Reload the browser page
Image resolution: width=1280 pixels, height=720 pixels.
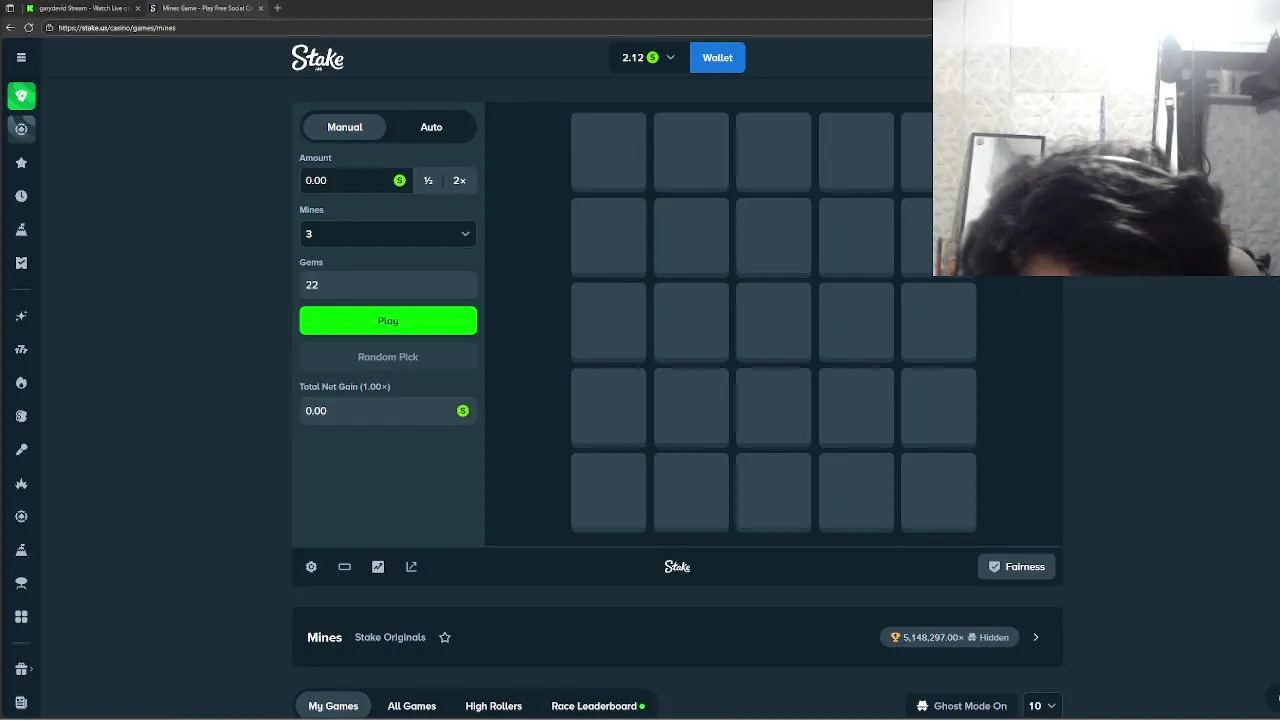(x=28, y=28)
